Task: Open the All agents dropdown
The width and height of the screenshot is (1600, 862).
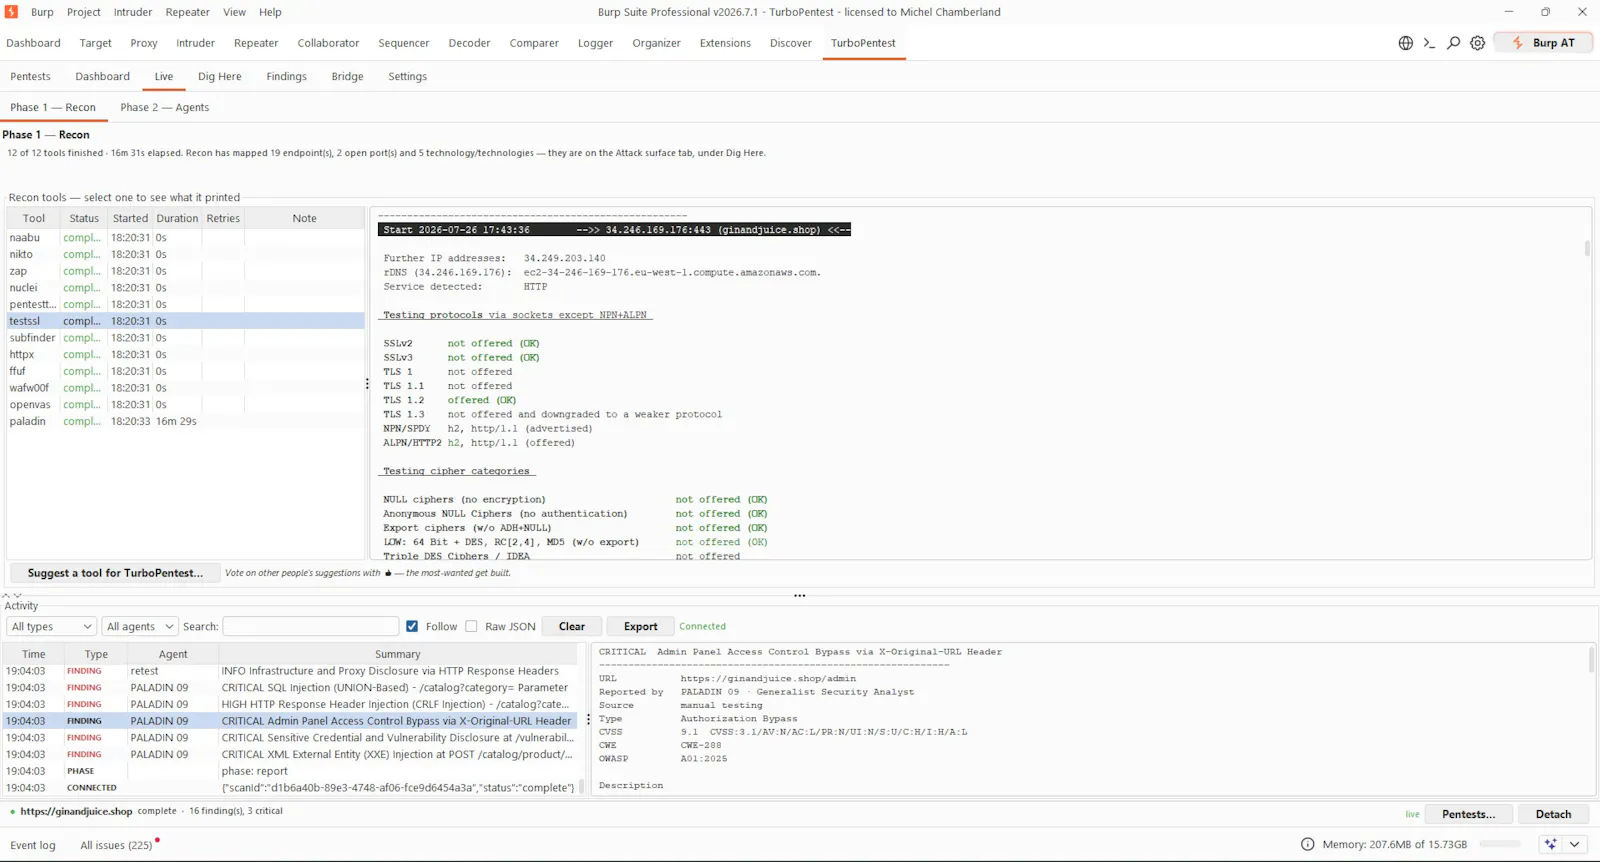Action: (140, 626)
